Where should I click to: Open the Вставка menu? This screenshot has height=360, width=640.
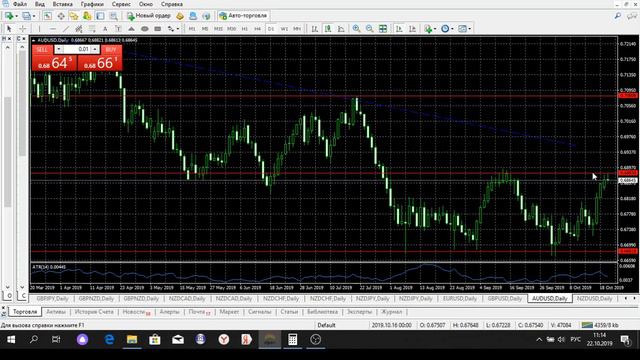[62, 4]
